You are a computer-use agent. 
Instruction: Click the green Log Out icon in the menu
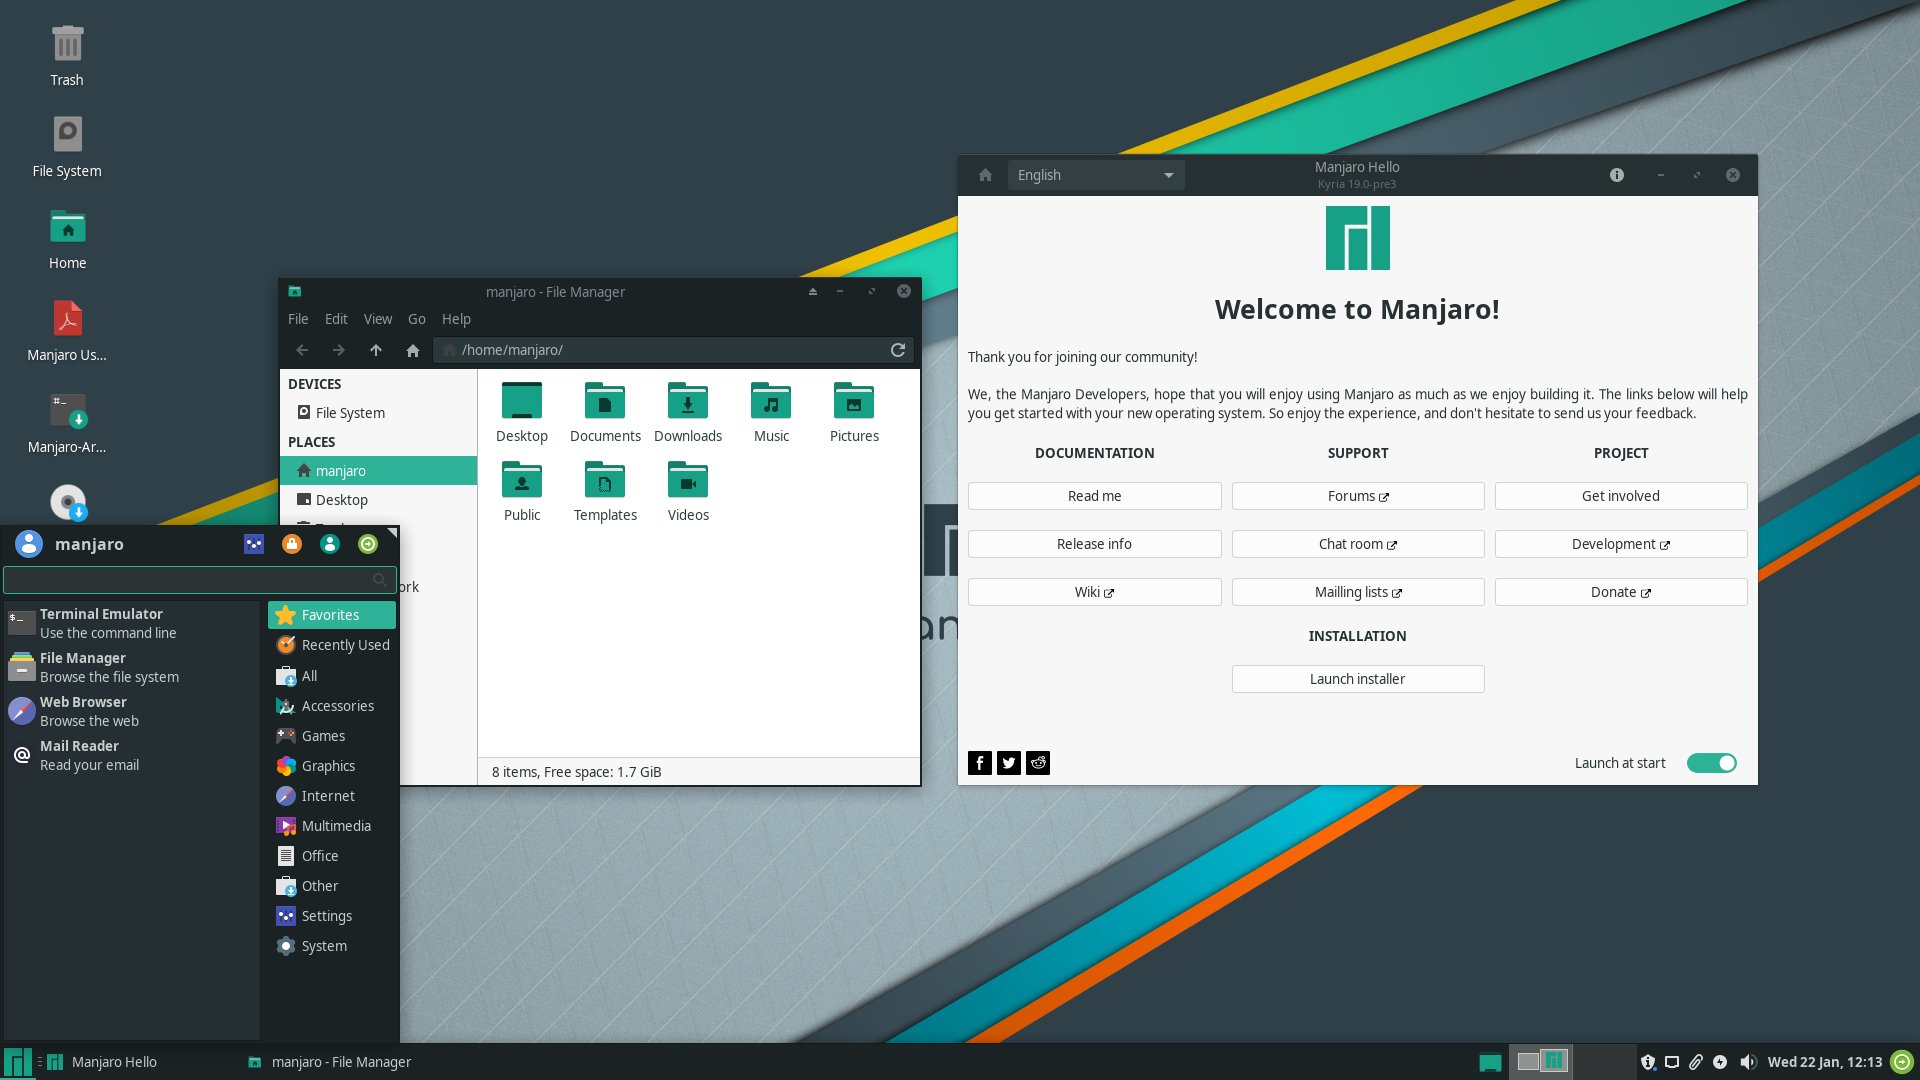pyautogui.click(x=368, y=543)
